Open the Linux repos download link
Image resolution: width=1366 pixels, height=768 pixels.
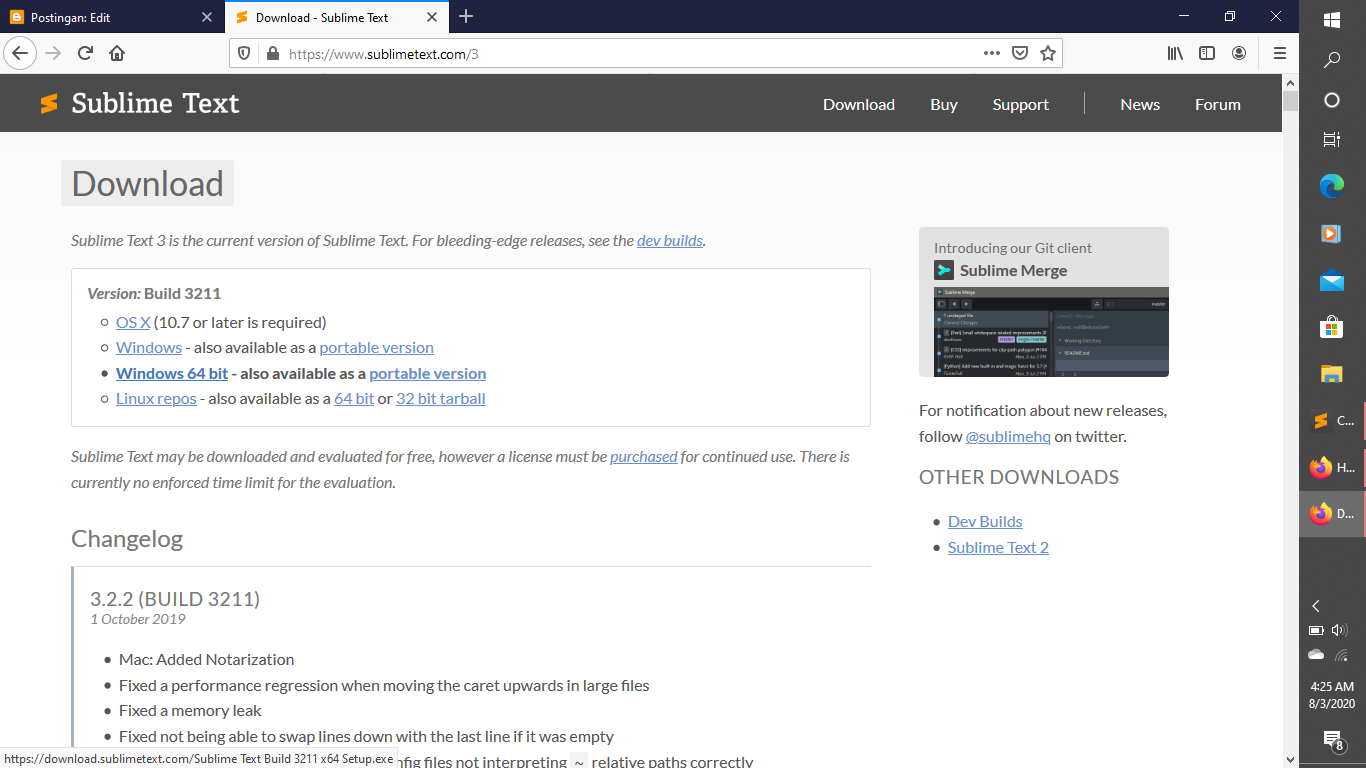click(x=156, y=398)
